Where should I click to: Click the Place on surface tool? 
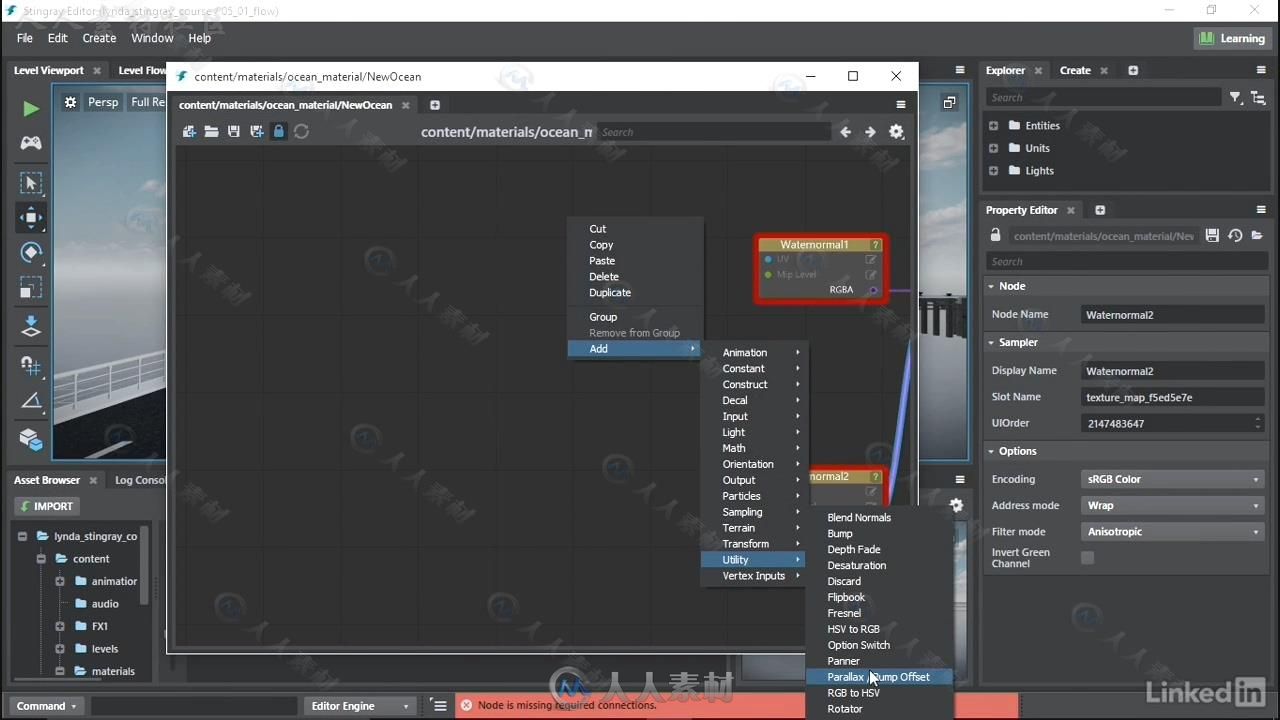tap(31, 327)
